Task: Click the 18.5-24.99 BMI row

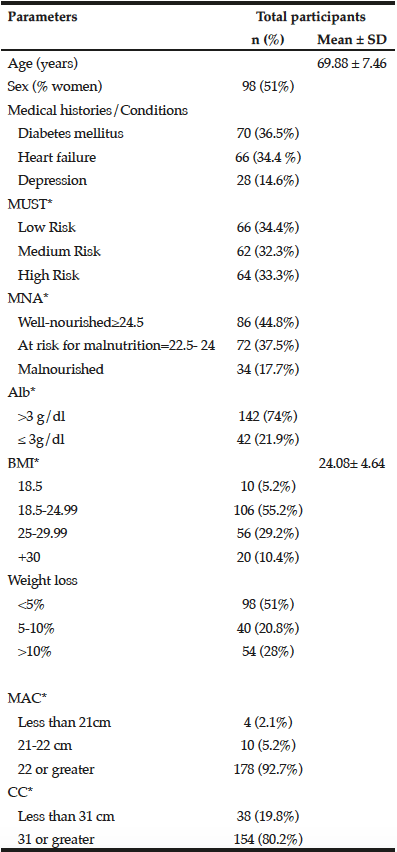Action: point(198,510)
